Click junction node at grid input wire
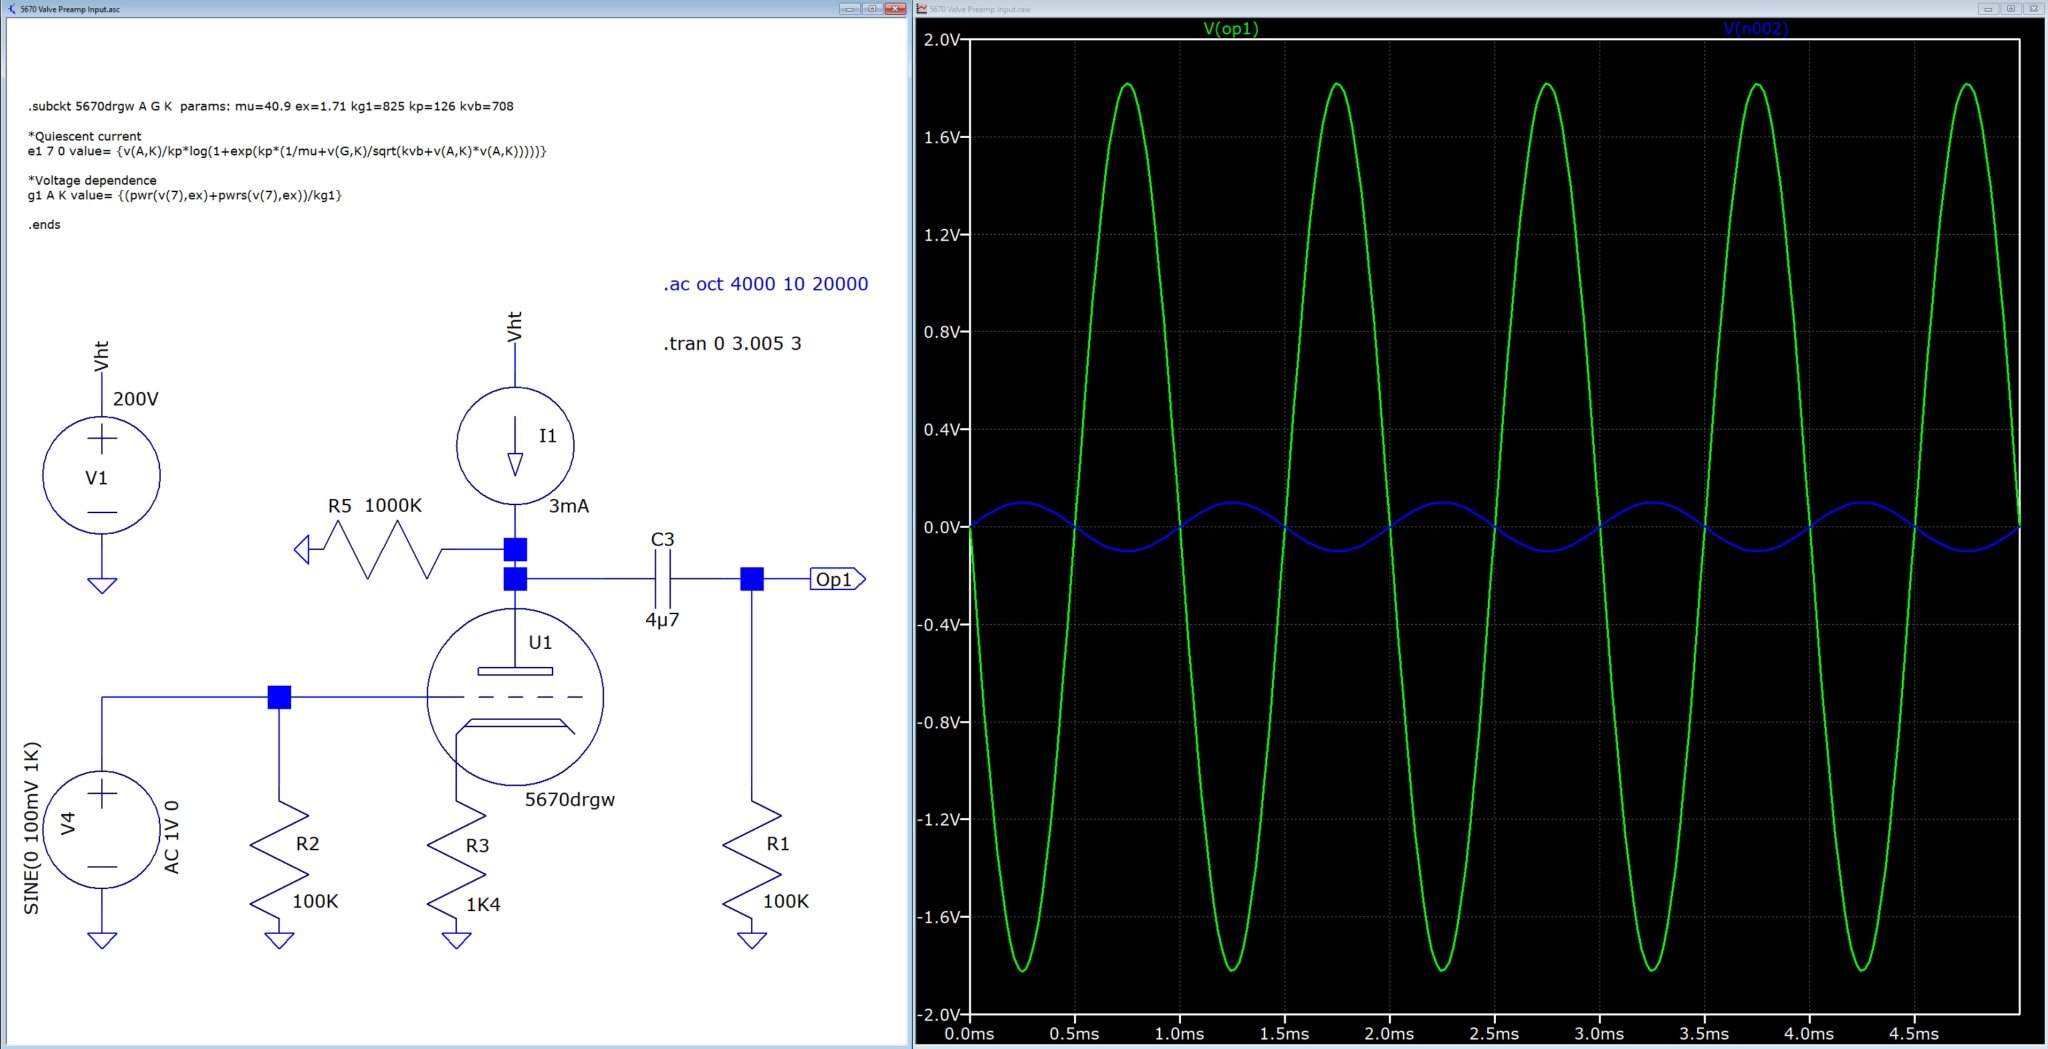 279,697
